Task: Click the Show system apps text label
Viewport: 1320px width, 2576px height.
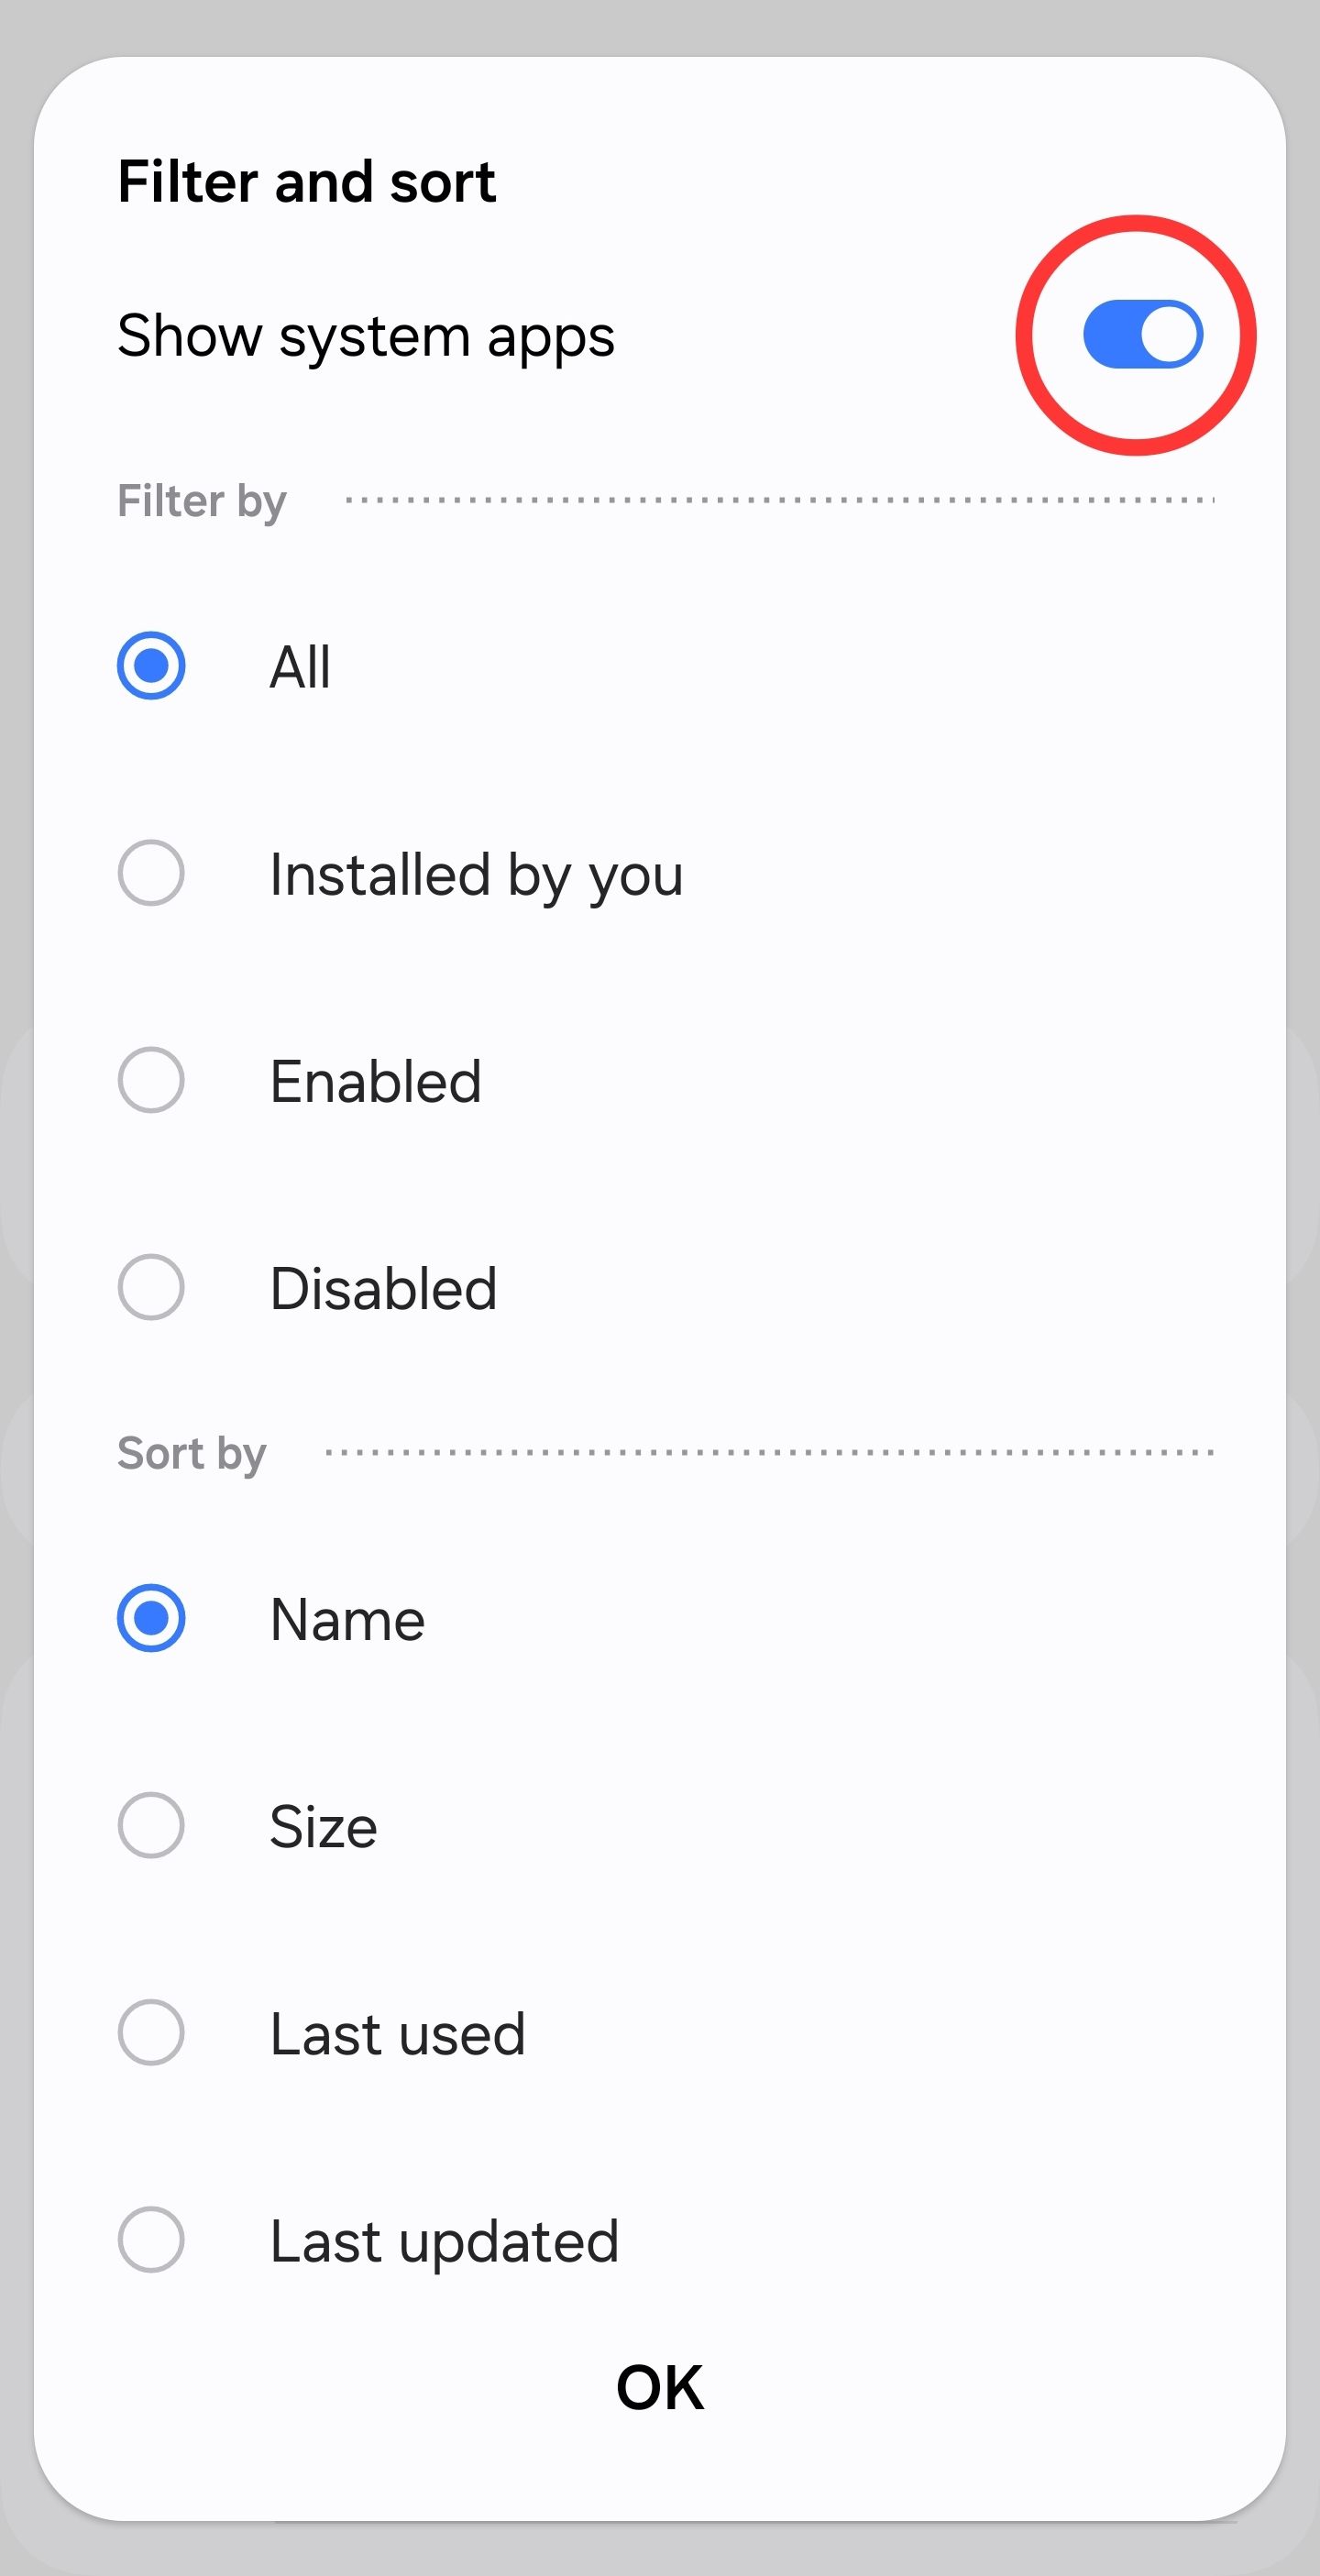Action: coord(366,336)
